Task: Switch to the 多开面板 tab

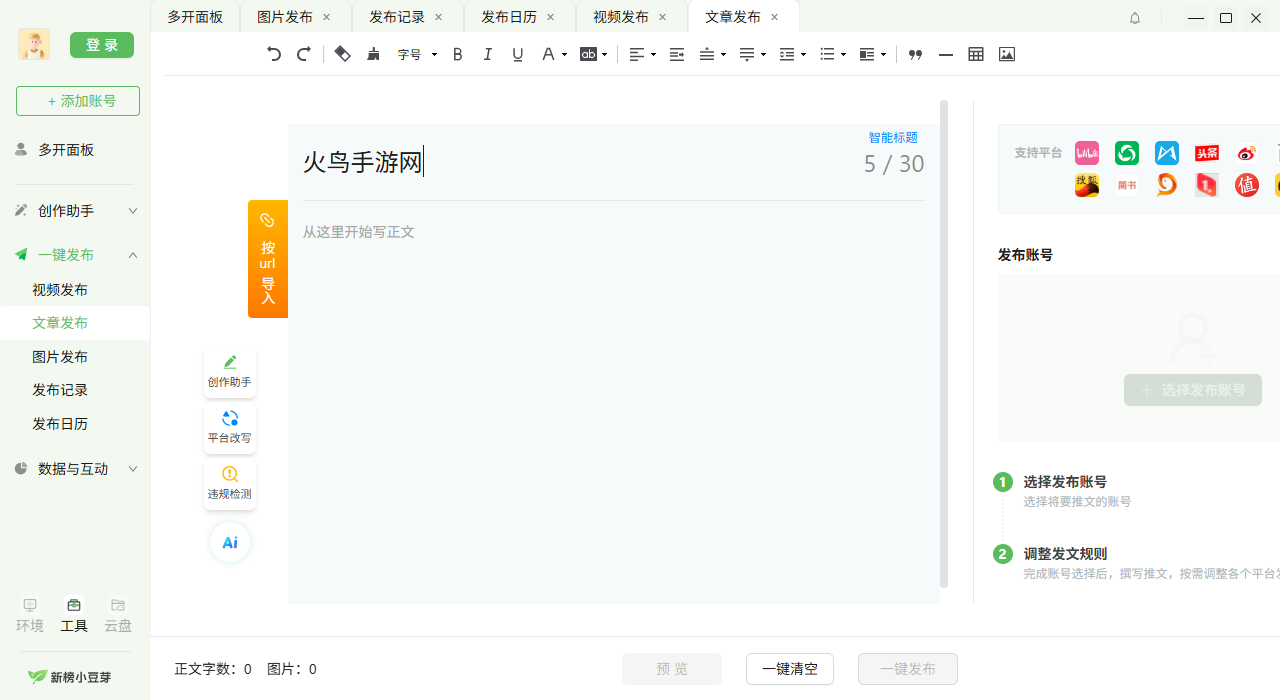Action: point(195,17)
